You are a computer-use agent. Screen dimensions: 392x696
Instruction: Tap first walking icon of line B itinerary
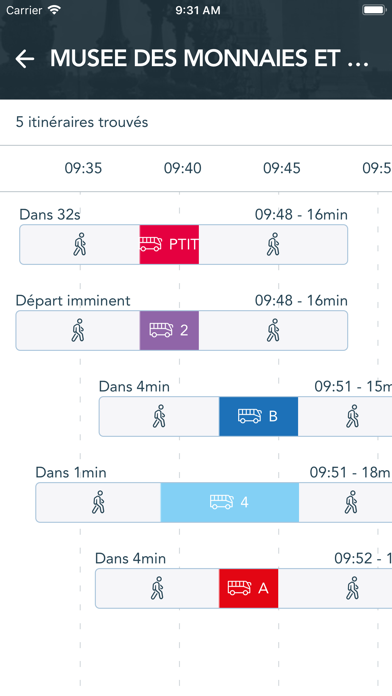[159, 416]
